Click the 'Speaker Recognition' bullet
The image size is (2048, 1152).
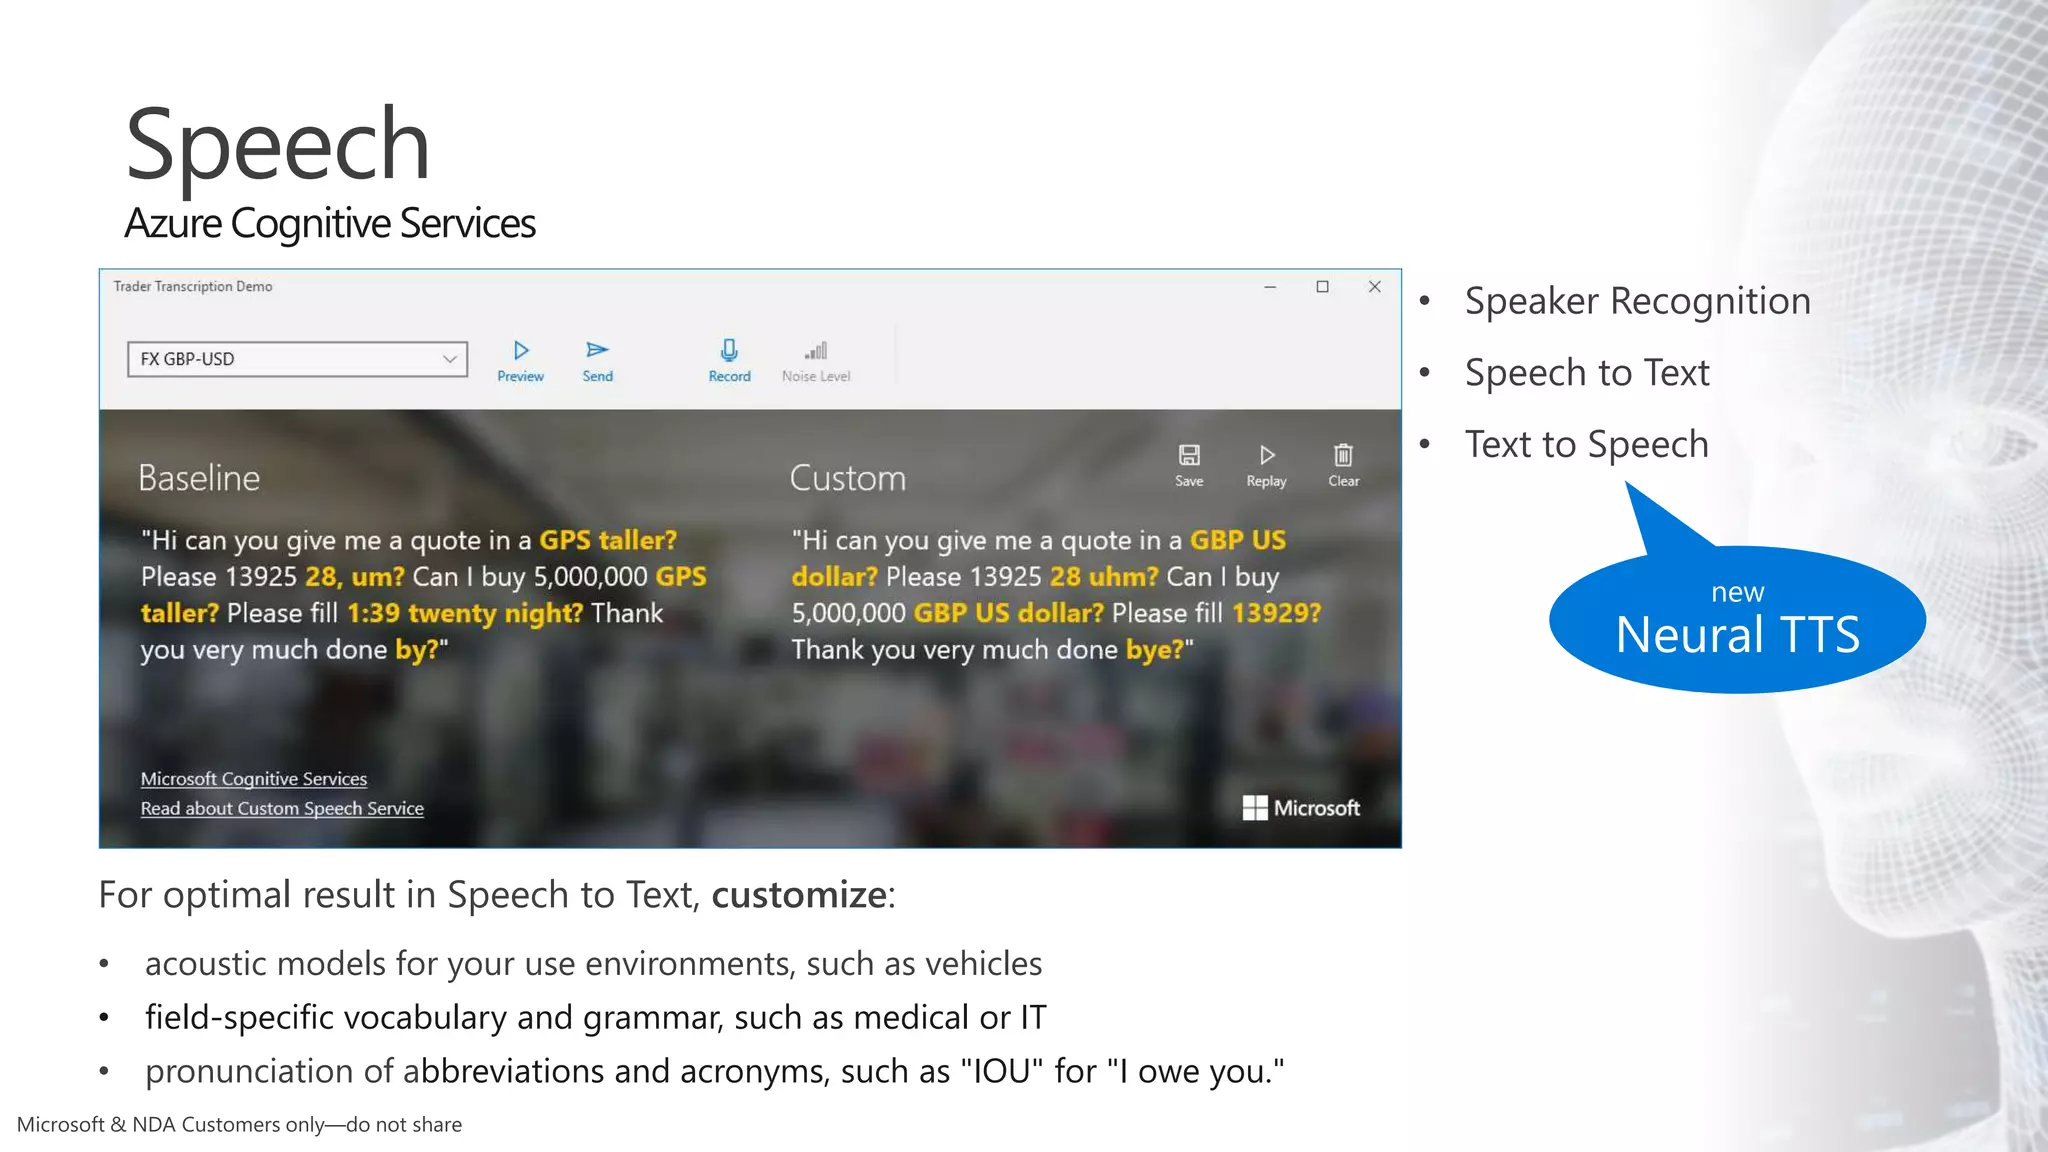point(1638,301)
